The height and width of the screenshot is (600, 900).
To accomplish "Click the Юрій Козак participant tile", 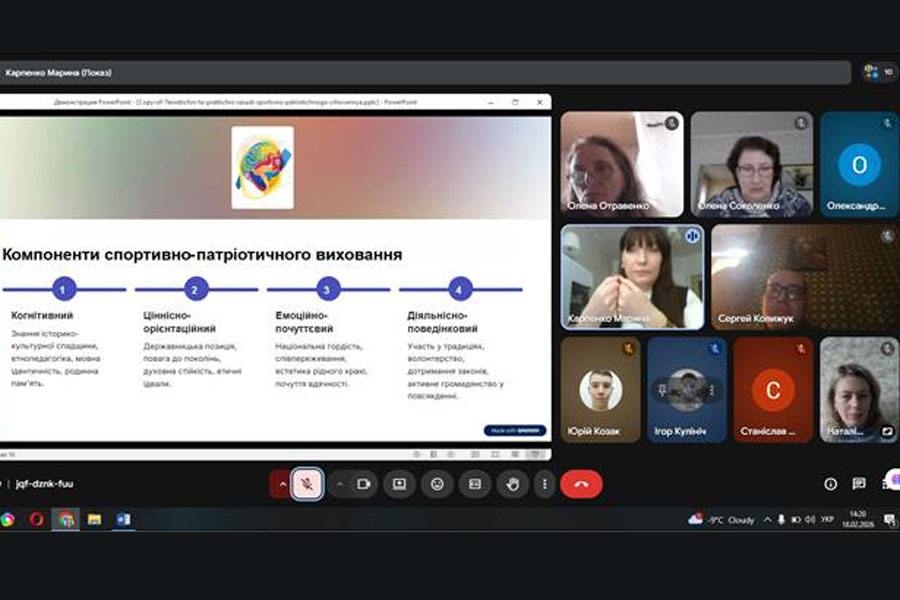I will pyautogui.click(x=600, y=390).
